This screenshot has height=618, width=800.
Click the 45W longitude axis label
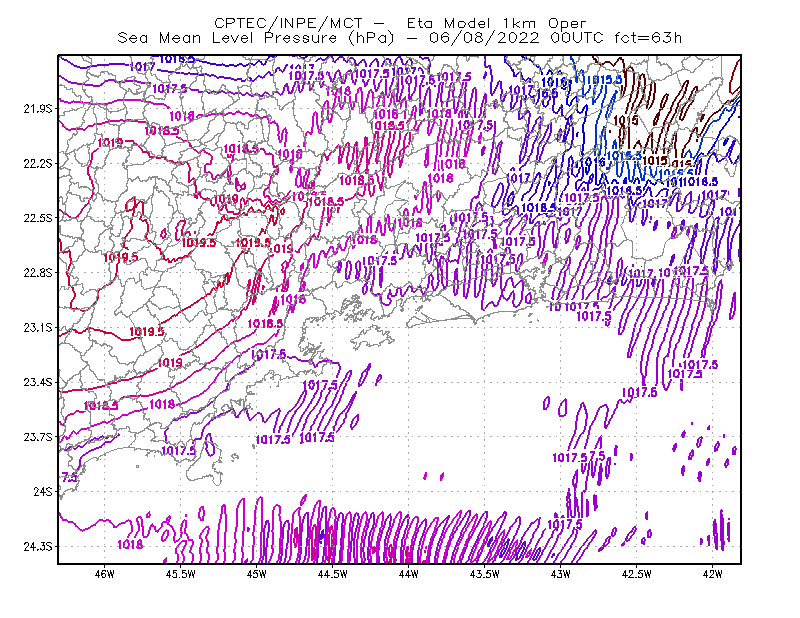pyautogui.click(x=257, y=574)
